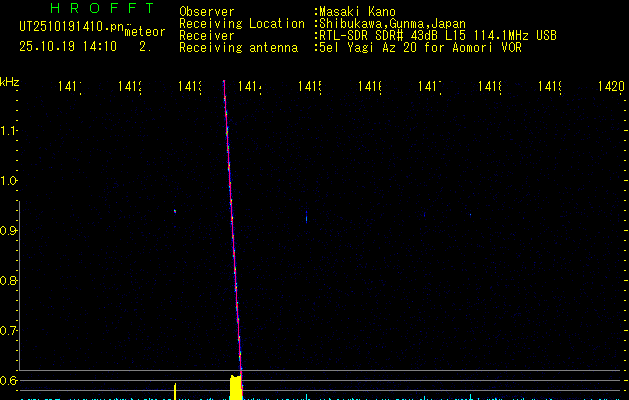
Task: Click the Receiving Location field label
Action: (x=241, y=24)
